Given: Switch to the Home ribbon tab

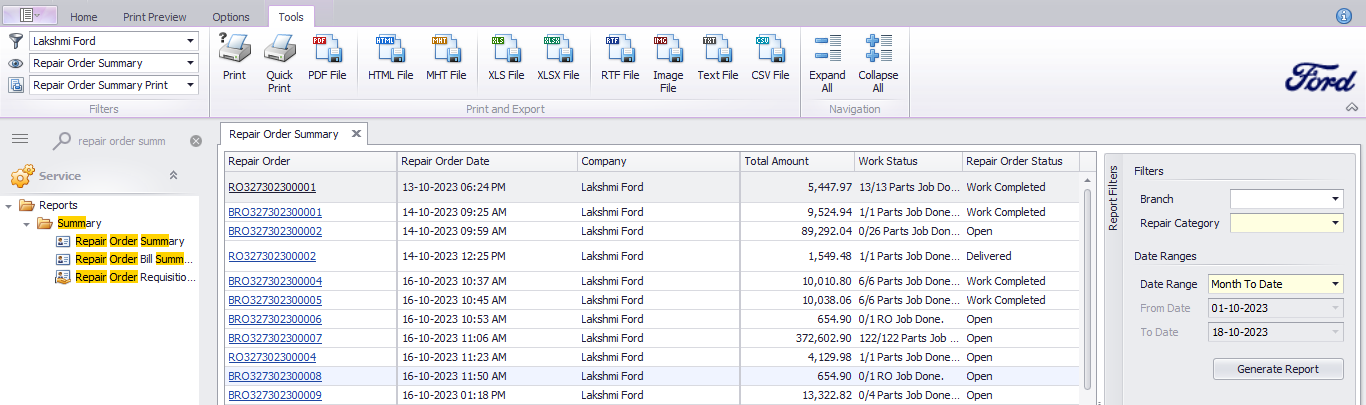Looking at the screenshot, I should click(x=84, y=17).
